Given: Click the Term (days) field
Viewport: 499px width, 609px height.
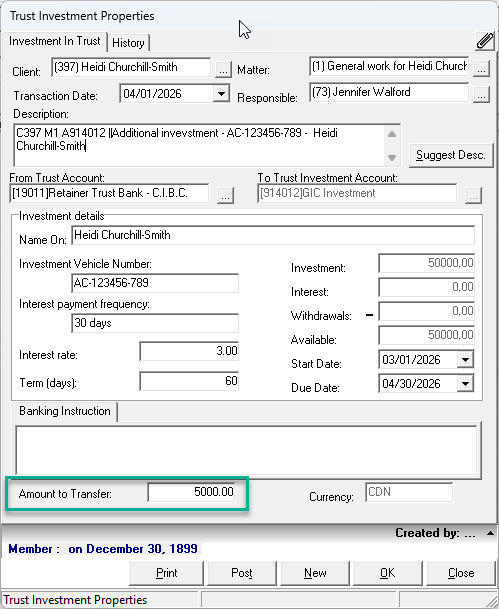Looking at the screenshot, I should 189,381.
